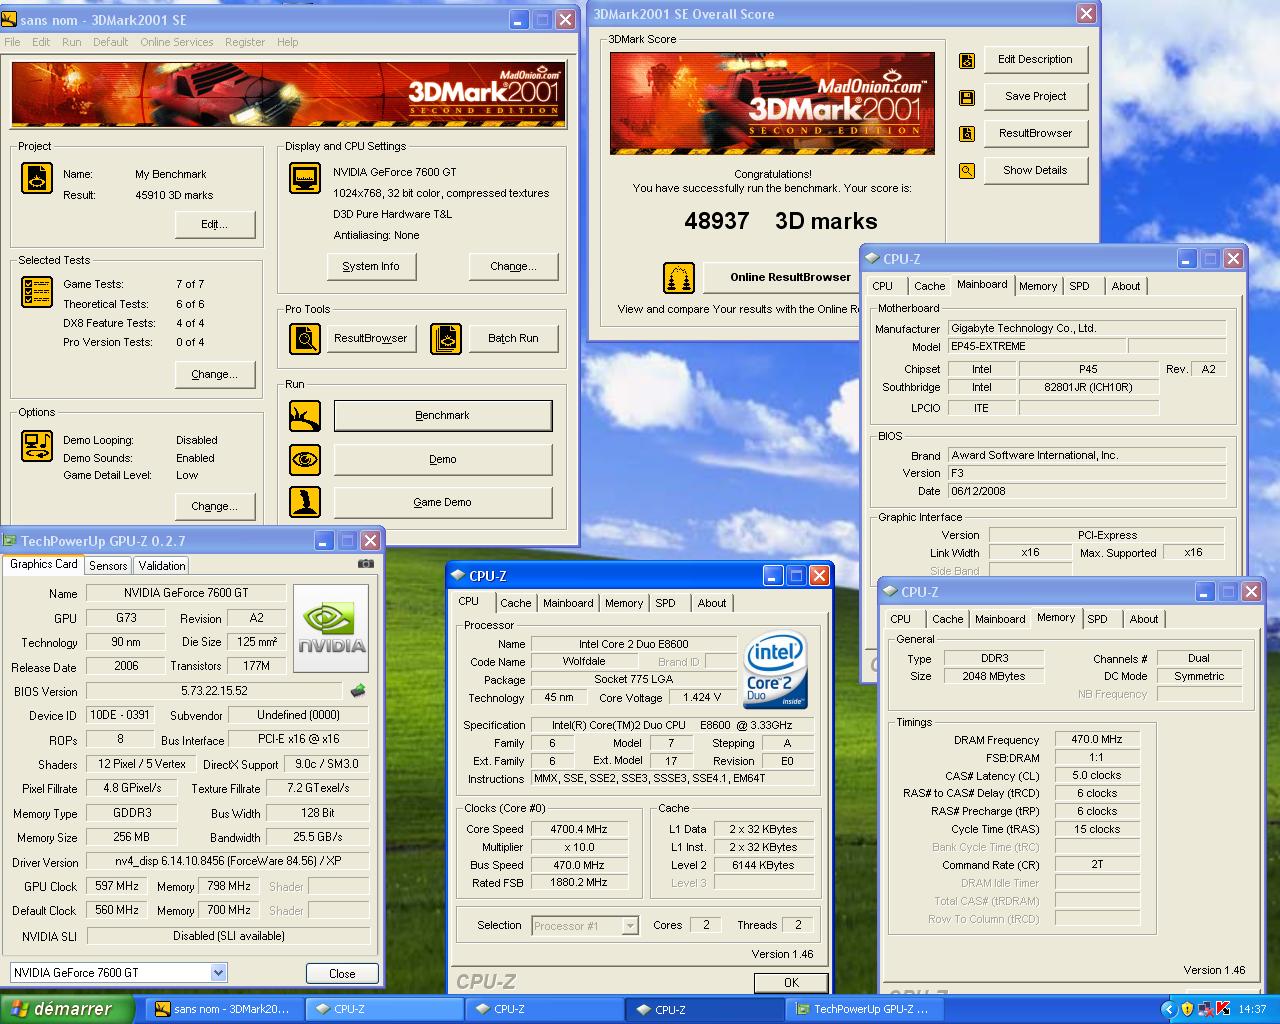Viewport: 1280px width, 1024px height.
Task: Click the System Info button
Action: coord(371,266)
